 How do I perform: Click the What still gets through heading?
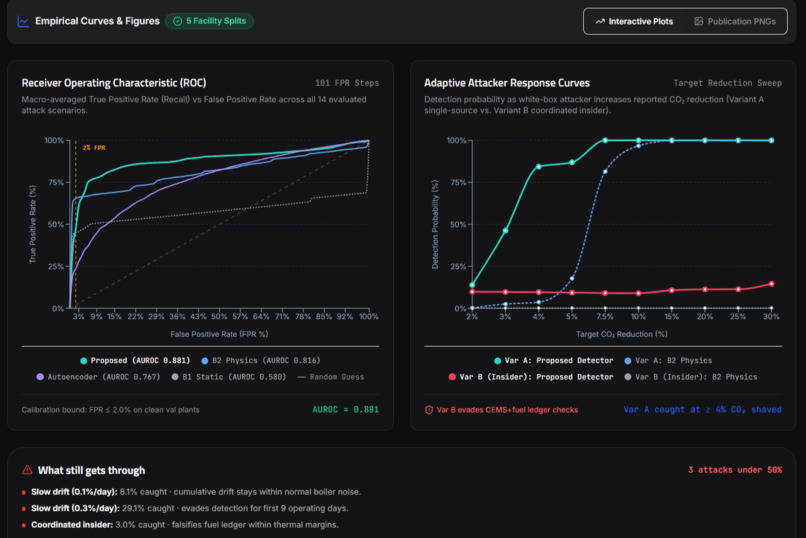pos(91,470)
